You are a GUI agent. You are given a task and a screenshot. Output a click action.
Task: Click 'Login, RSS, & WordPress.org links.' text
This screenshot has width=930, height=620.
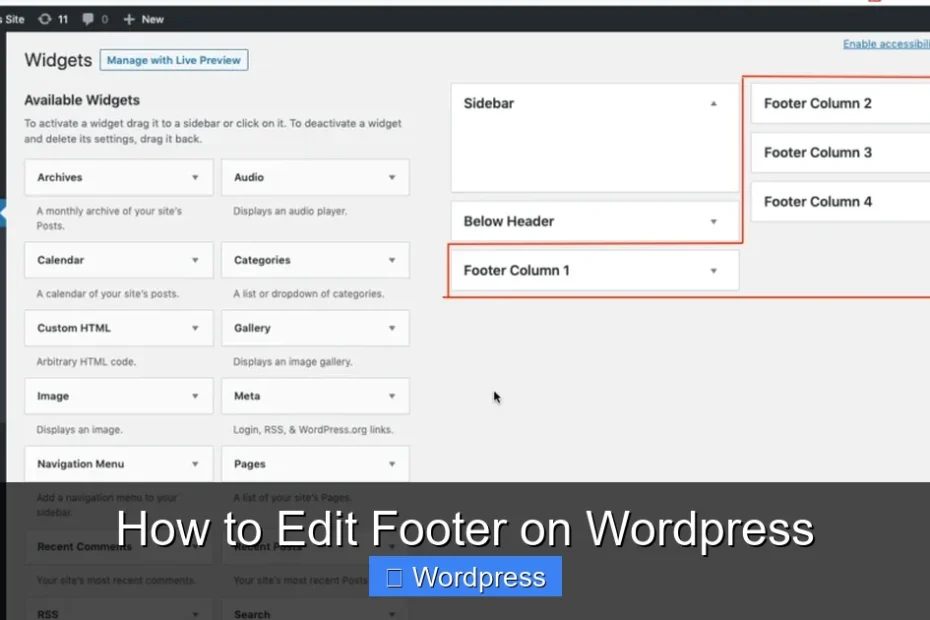click(313, 430)
